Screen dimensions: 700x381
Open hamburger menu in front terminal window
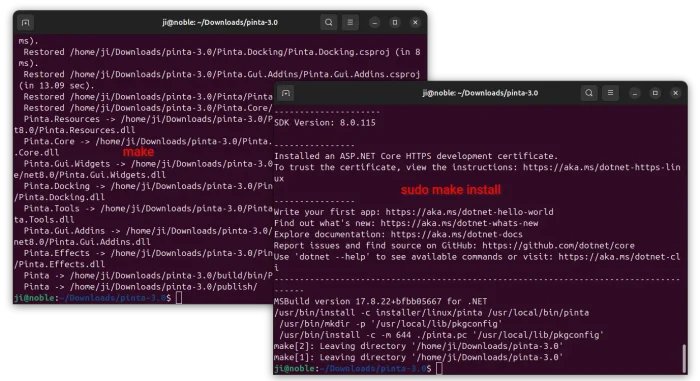click(610, 93)
